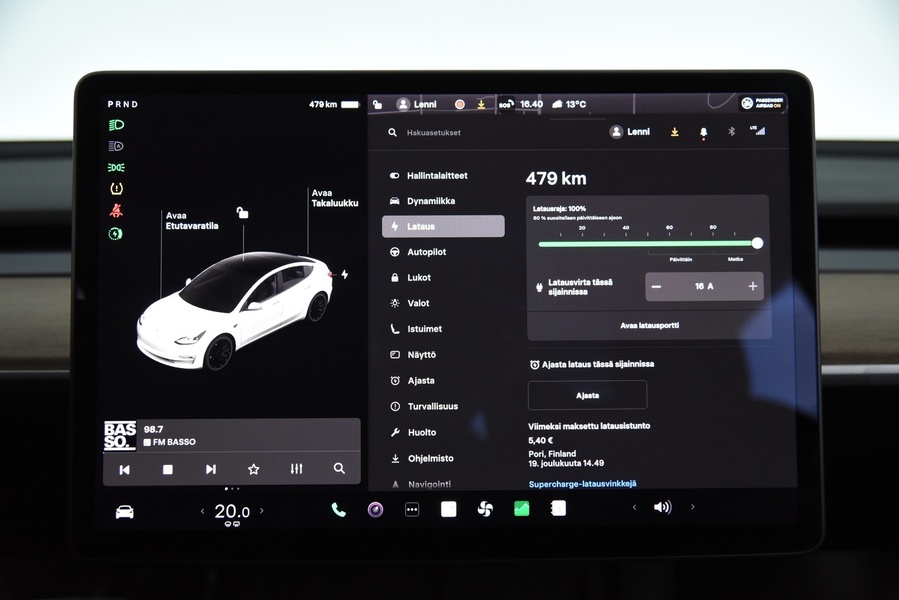Open the equalizer sliders in the media player
Screen dimensions: 899x600
tap(296, 468)
